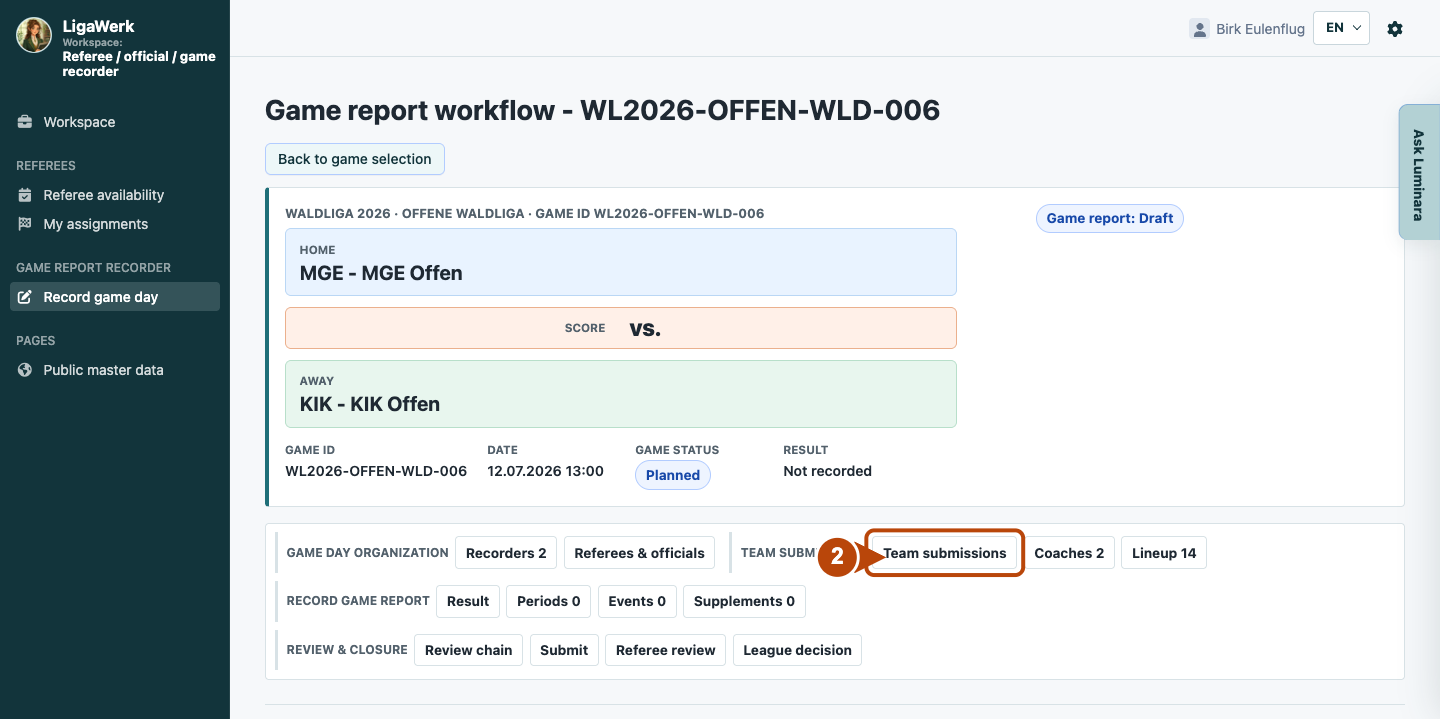Go to Workspace in the sidebar
Viewport: 1440px width, 719px height.
point(79,122)
